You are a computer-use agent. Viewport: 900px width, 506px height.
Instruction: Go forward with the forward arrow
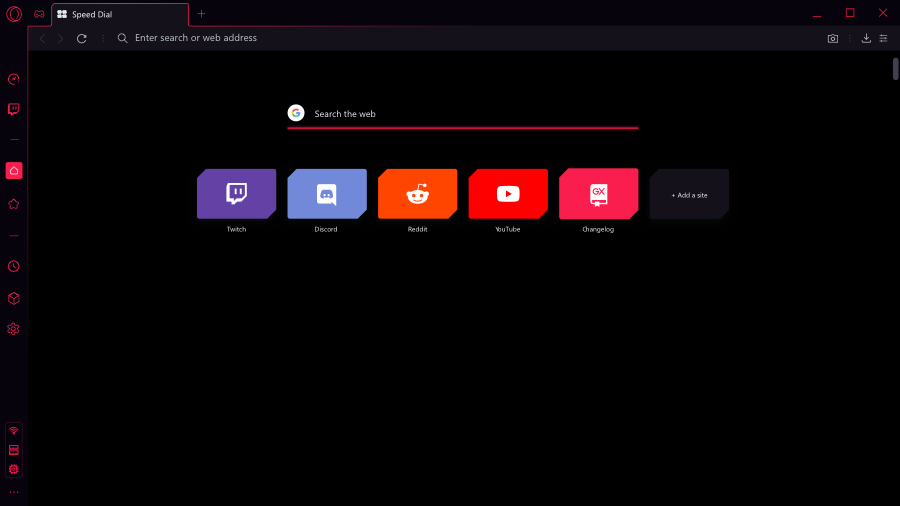point(61,38)
